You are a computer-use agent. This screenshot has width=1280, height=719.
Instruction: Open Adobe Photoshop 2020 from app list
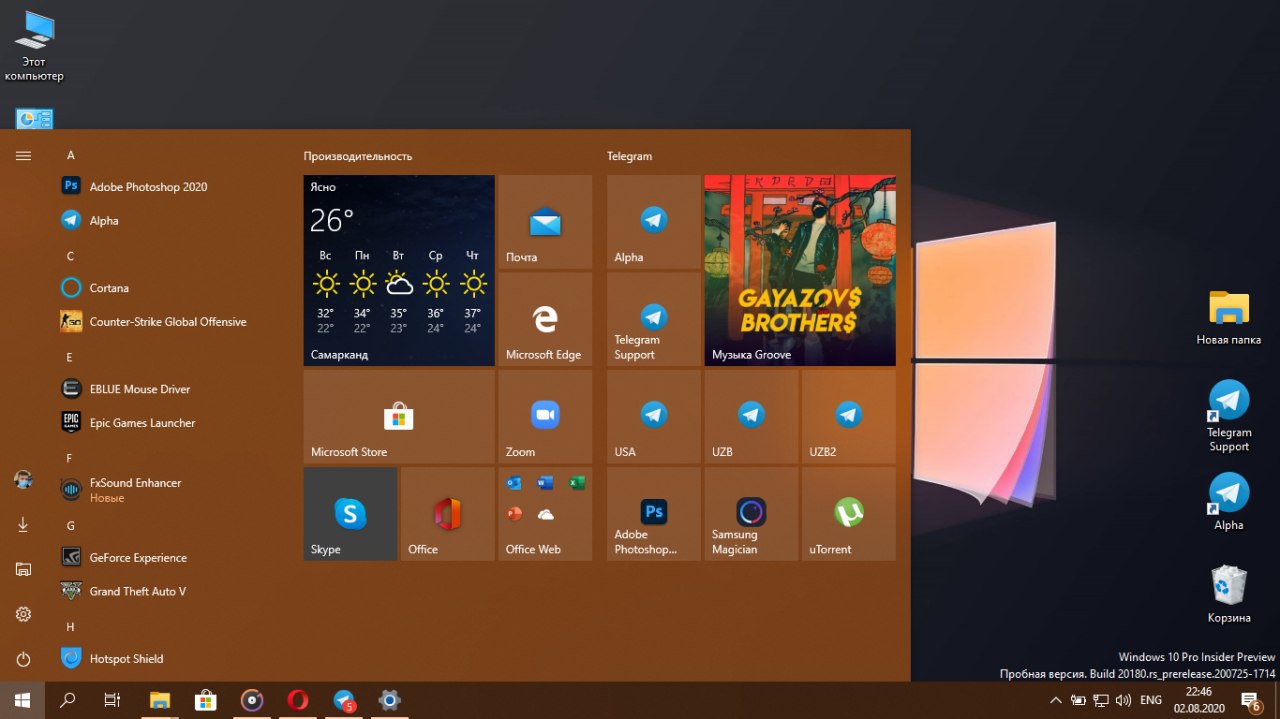coord(170,187)
